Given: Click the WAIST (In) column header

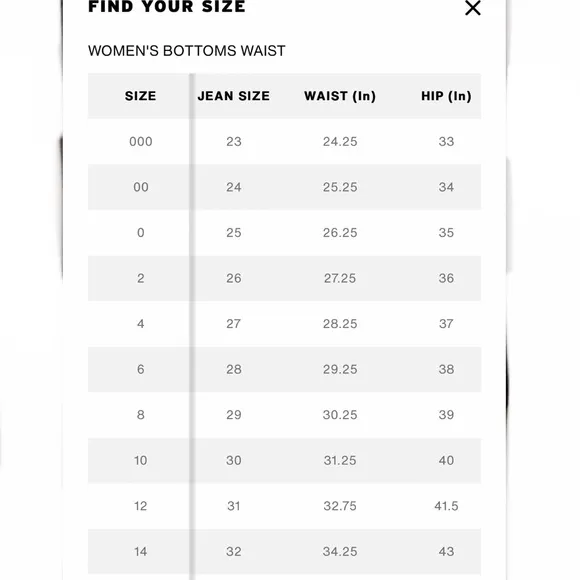Looking at the screenshot, I should (340, 96).
